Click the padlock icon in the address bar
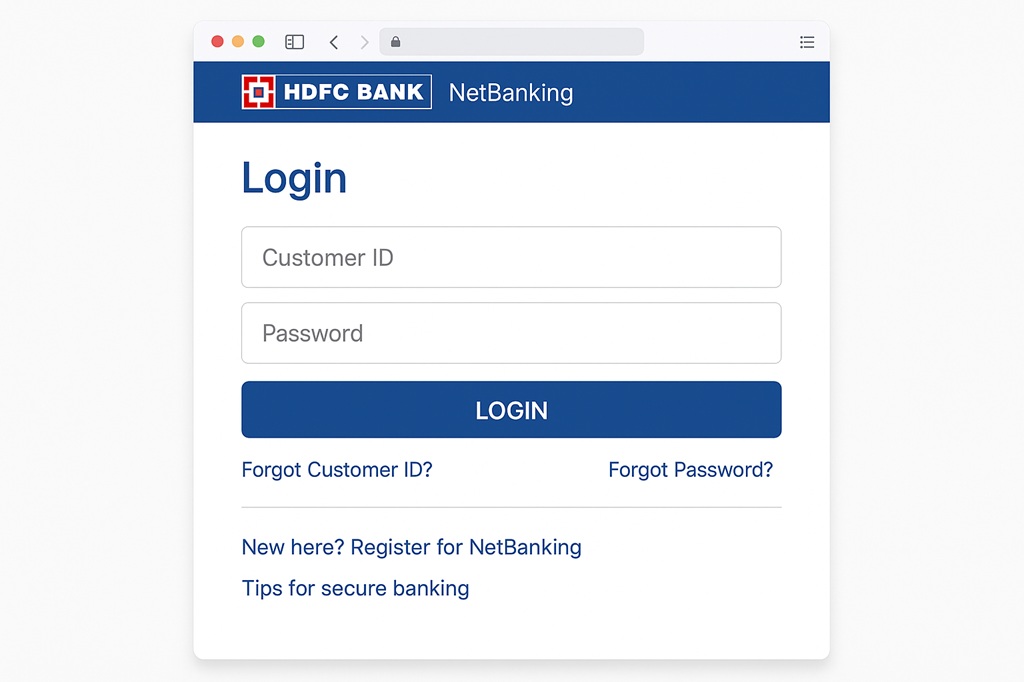 (394, 41)
